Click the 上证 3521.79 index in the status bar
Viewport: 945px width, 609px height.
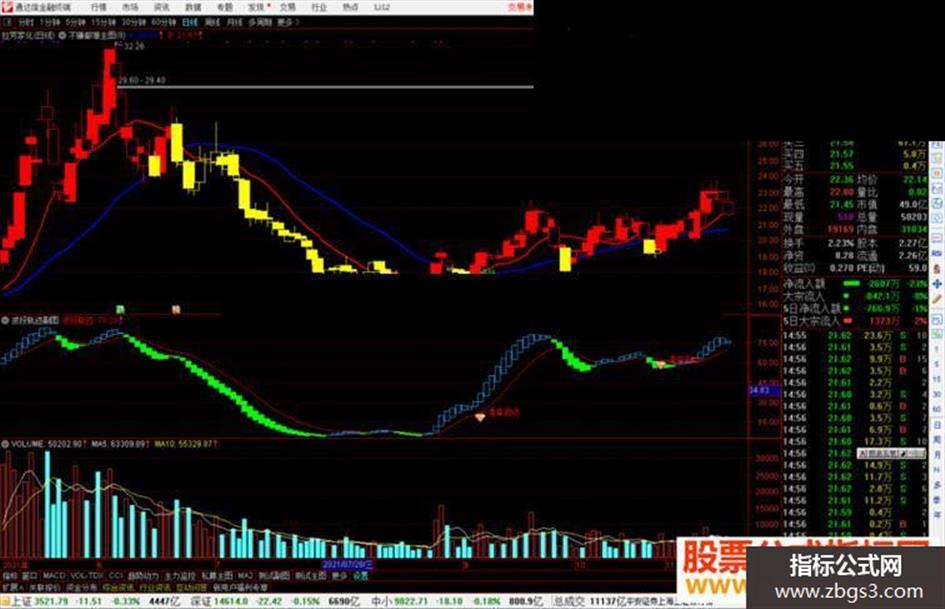39,602
